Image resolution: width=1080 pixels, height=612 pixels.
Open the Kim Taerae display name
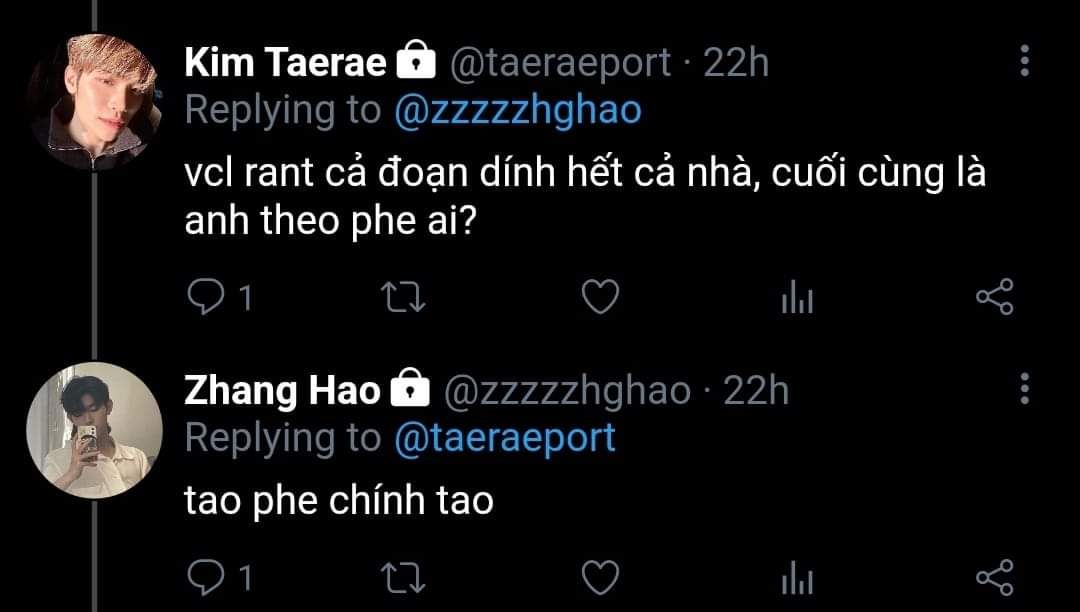(x=285, y=63)
